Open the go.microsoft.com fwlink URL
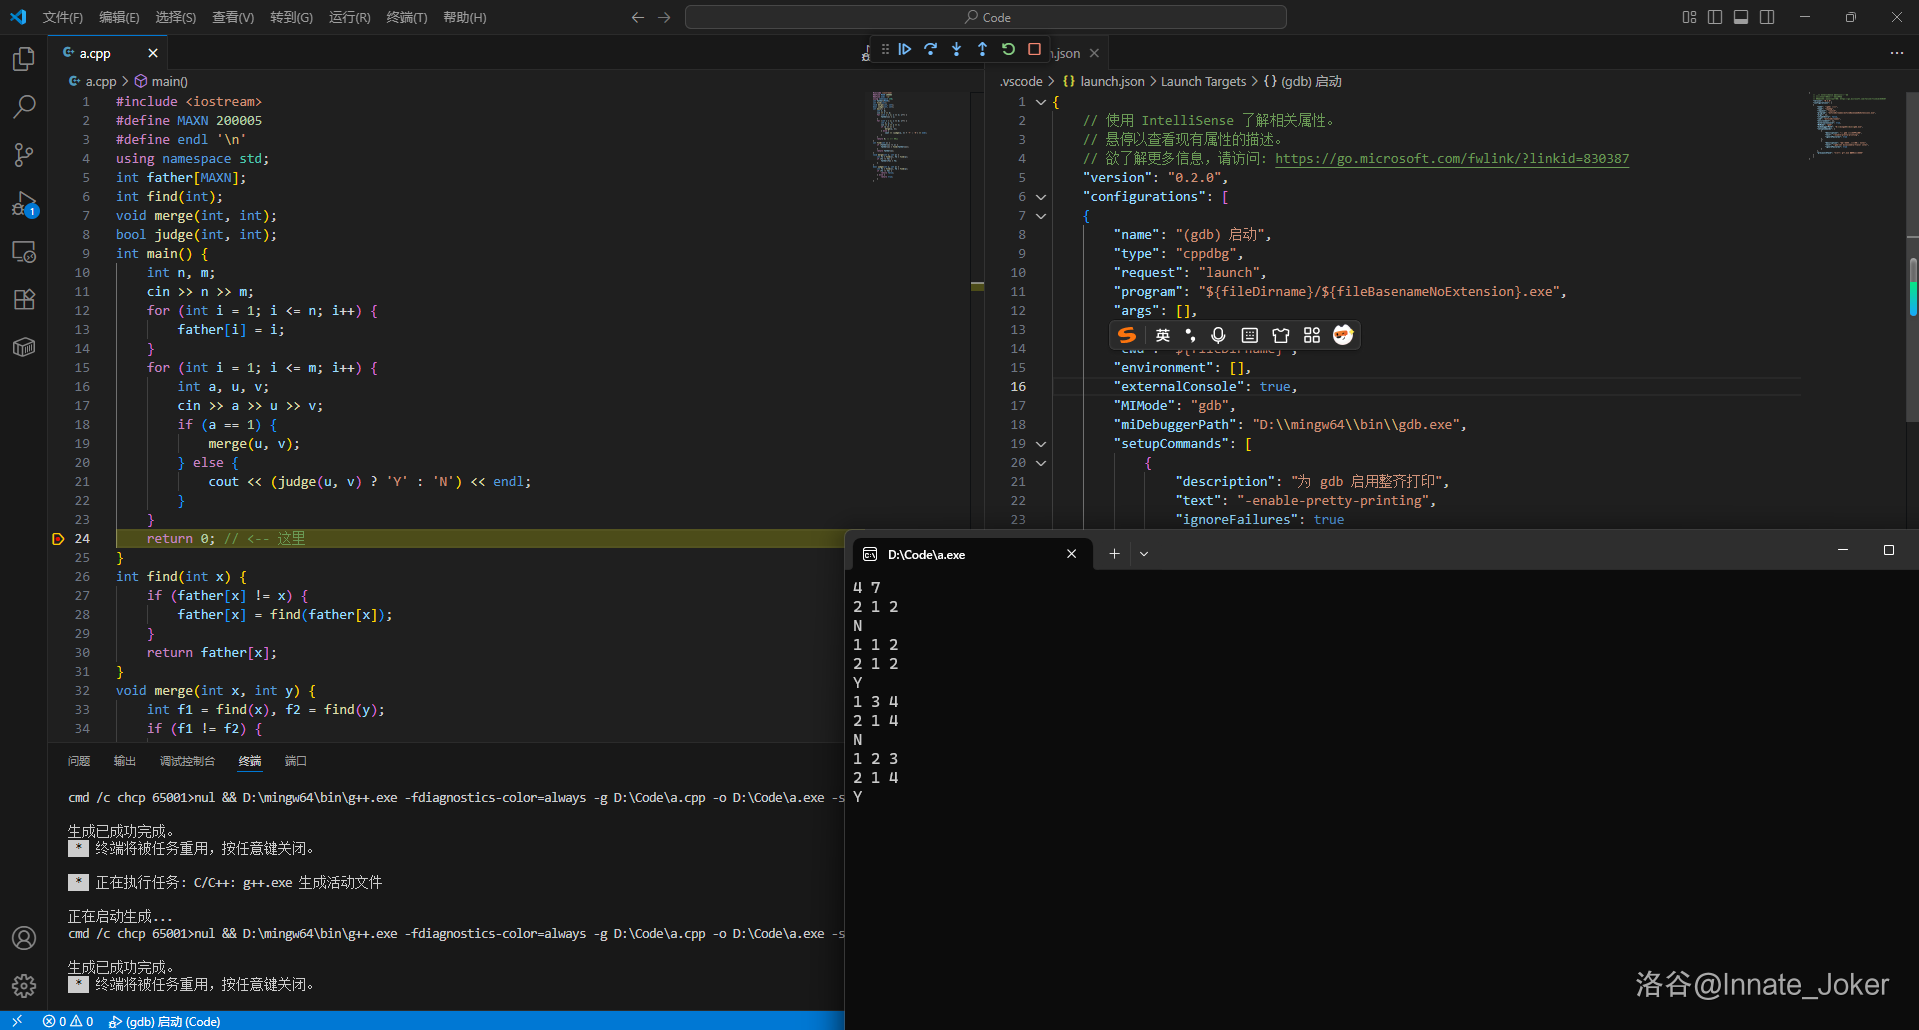Viewport: 1919px width, 1030px height. coord(1451,159)
